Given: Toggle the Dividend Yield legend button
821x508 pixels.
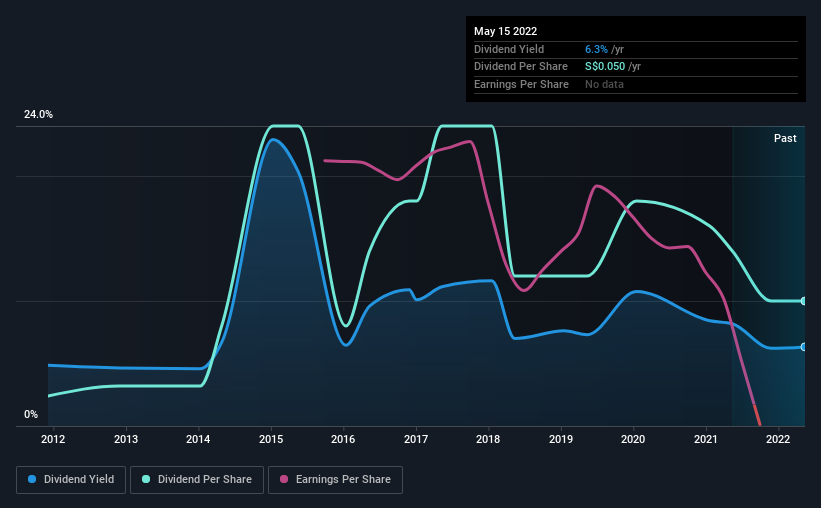Looking at the screenshot, I should pos(71,480).
